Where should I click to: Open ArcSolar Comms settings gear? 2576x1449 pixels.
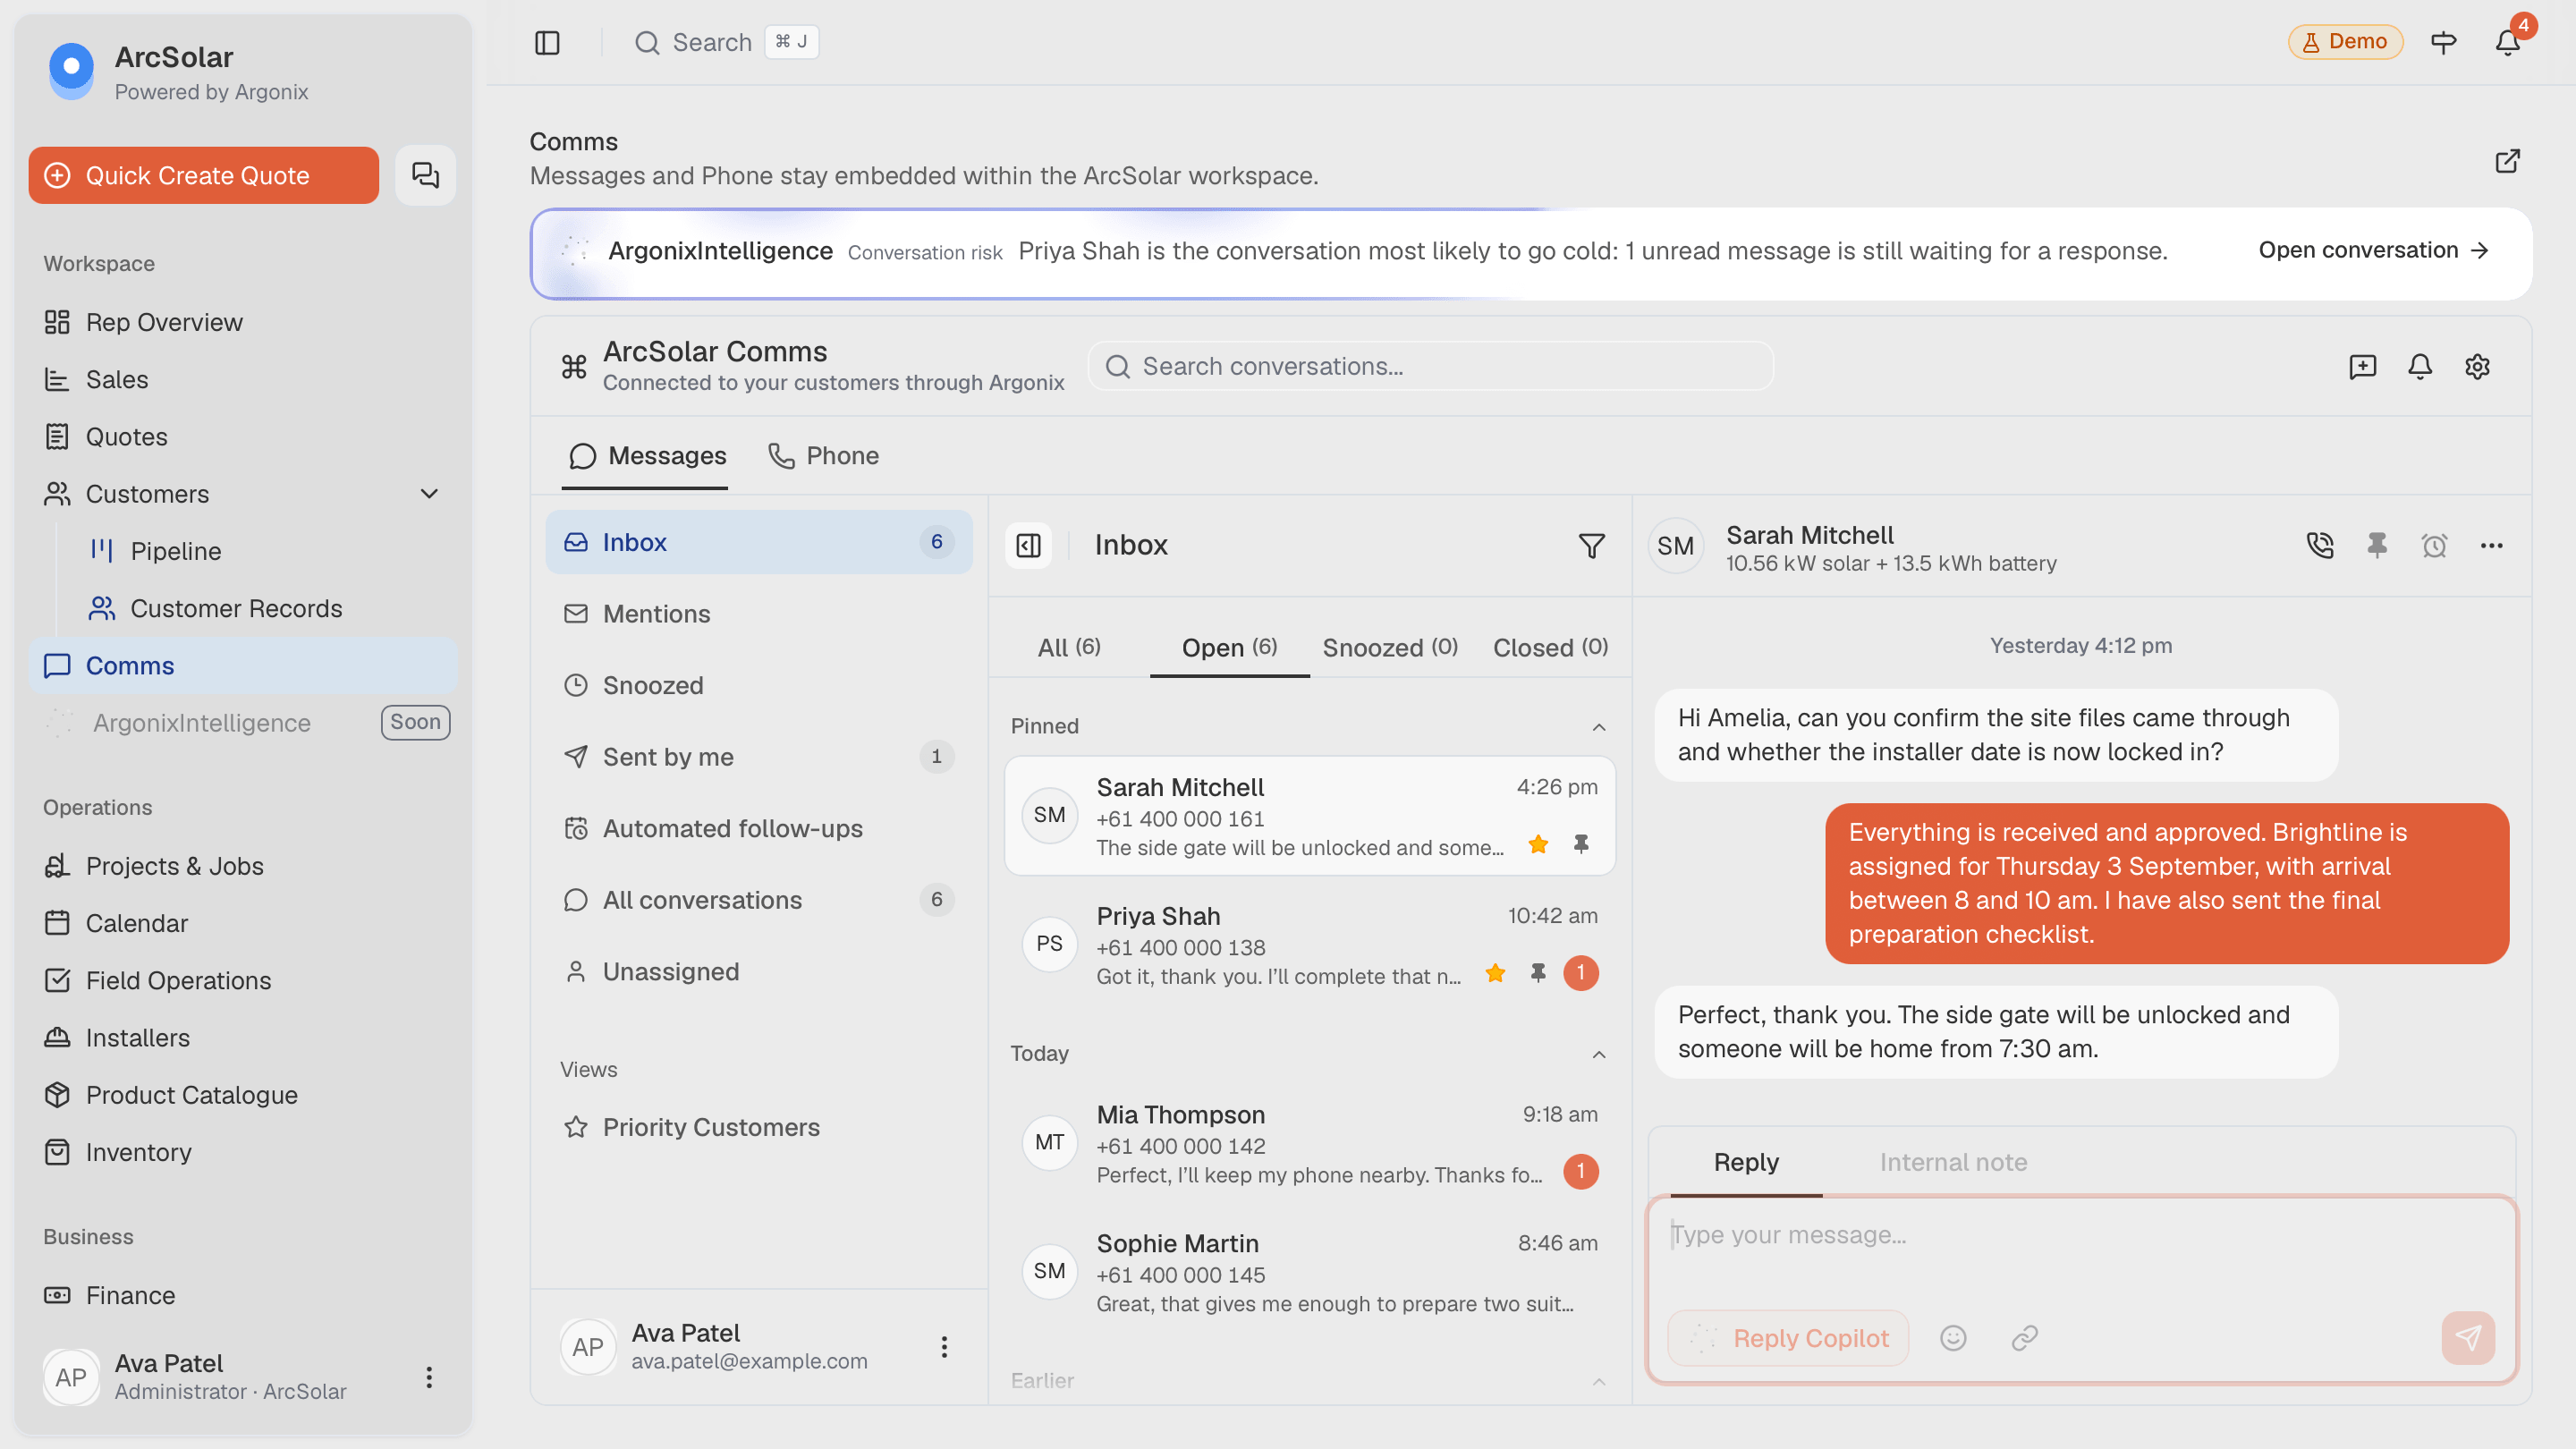tap(2477, 367)
